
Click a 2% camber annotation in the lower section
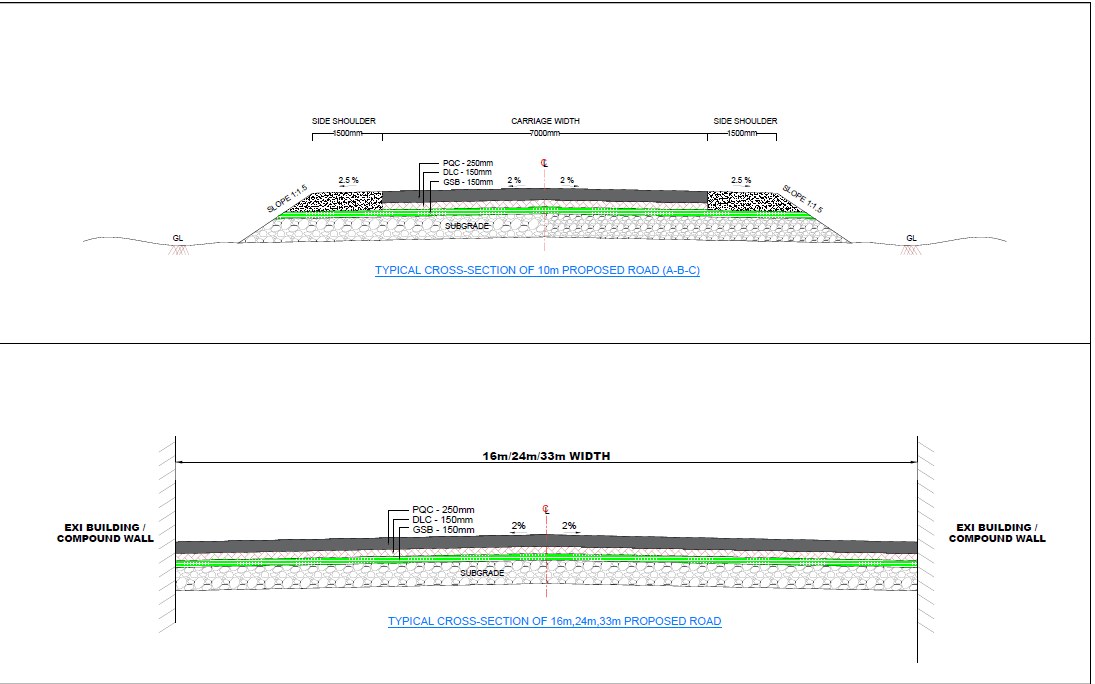[520, 524]
